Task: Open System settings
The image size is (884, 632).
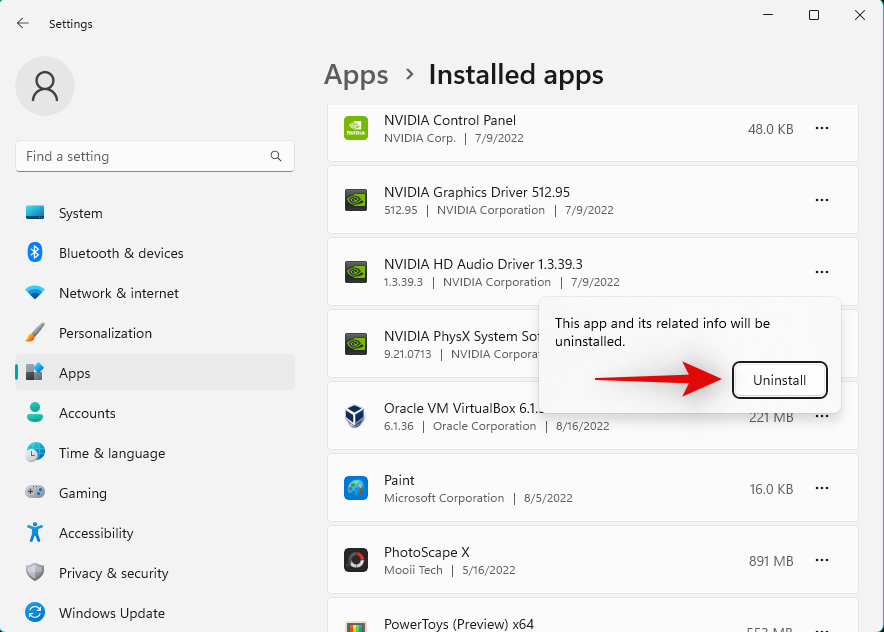Action: (80, 213)
